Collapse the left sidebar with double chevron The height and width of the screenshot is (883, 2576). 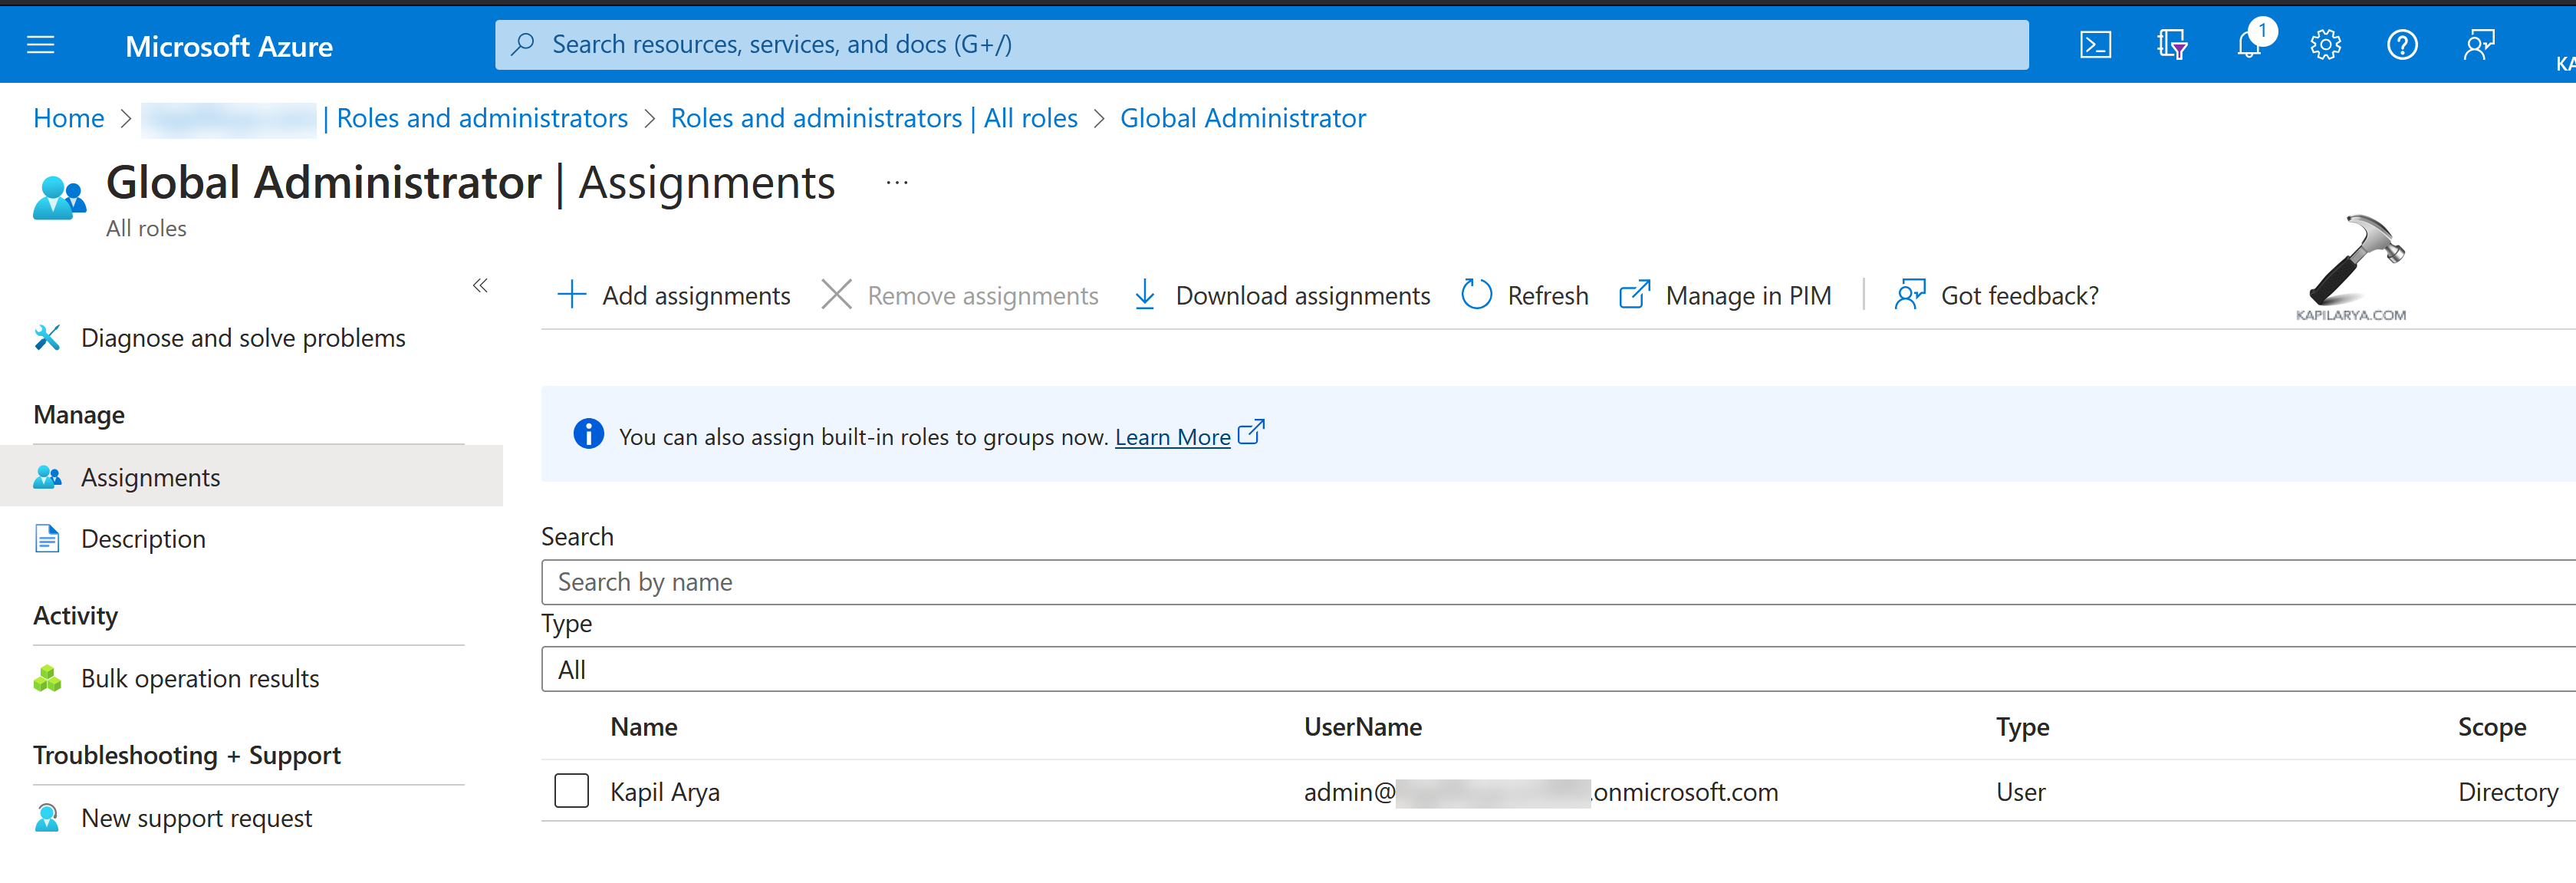click(x=480, y=286)
